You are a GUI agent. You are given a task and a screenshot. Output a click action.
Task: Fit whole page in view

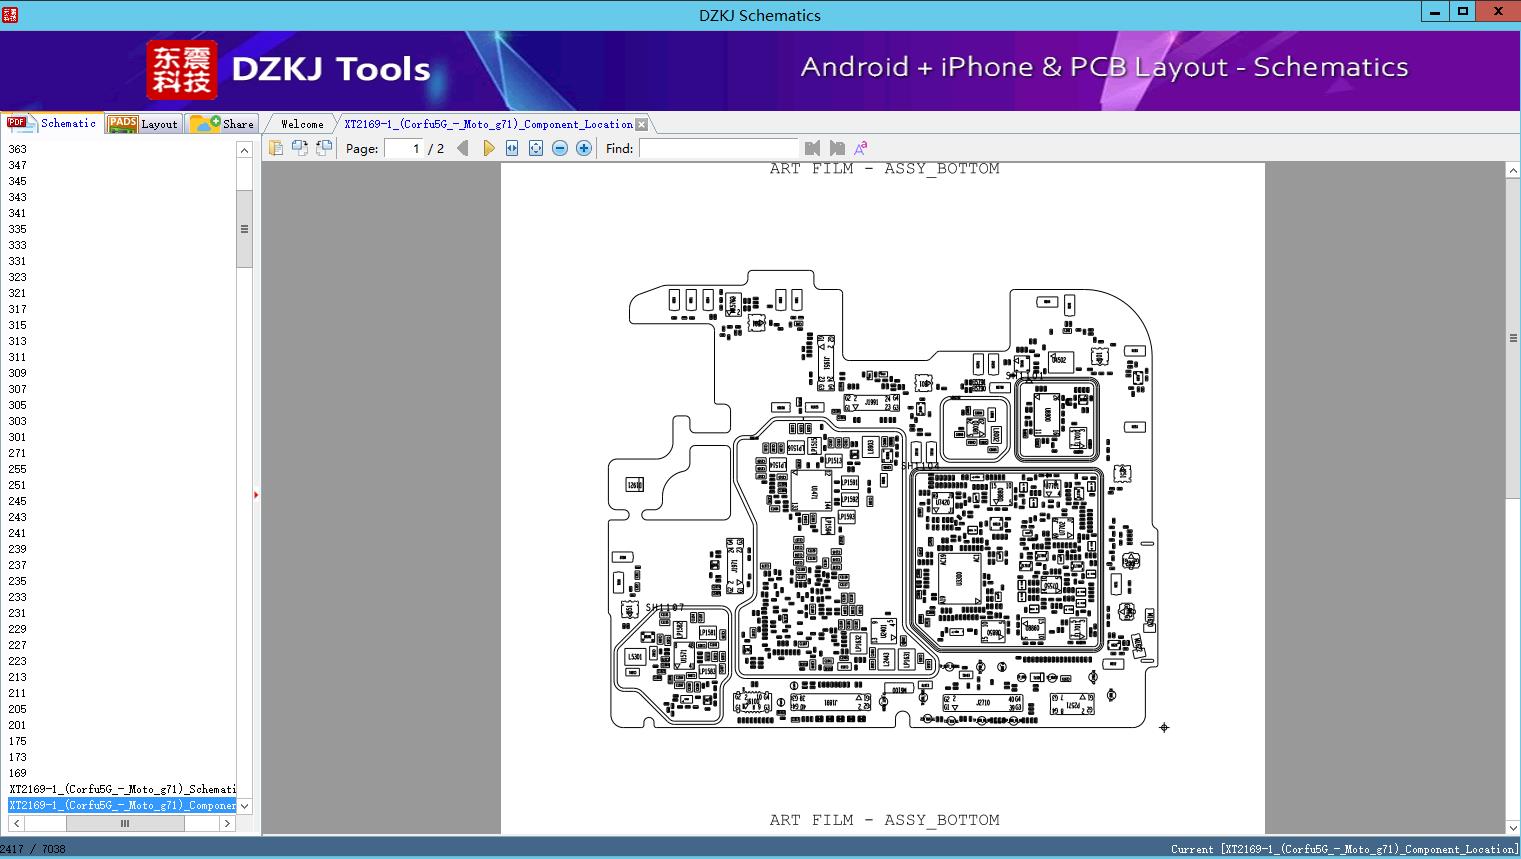[x=536, y=148]
